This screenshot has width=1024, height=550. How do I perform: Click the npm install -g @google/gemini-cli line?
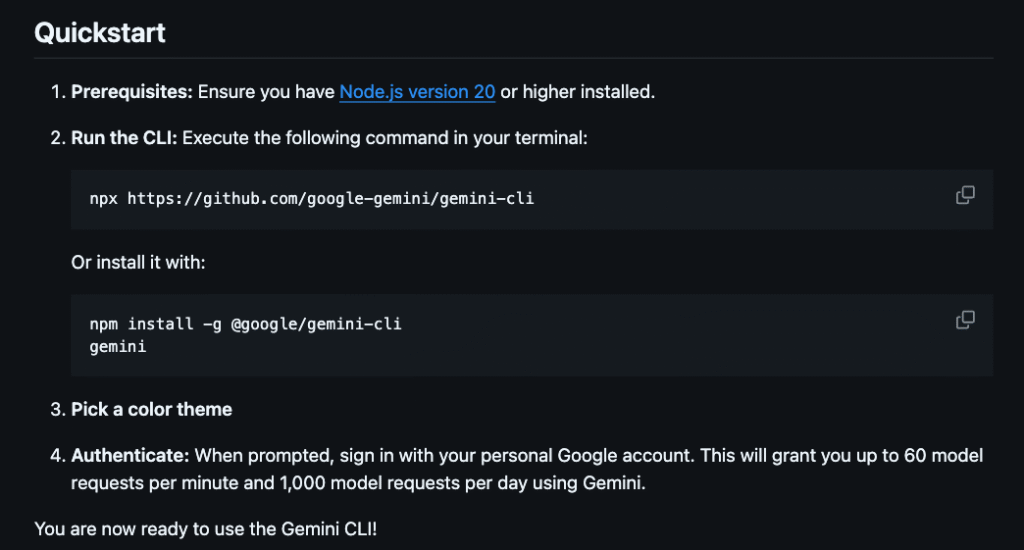[x=246, y=324]
